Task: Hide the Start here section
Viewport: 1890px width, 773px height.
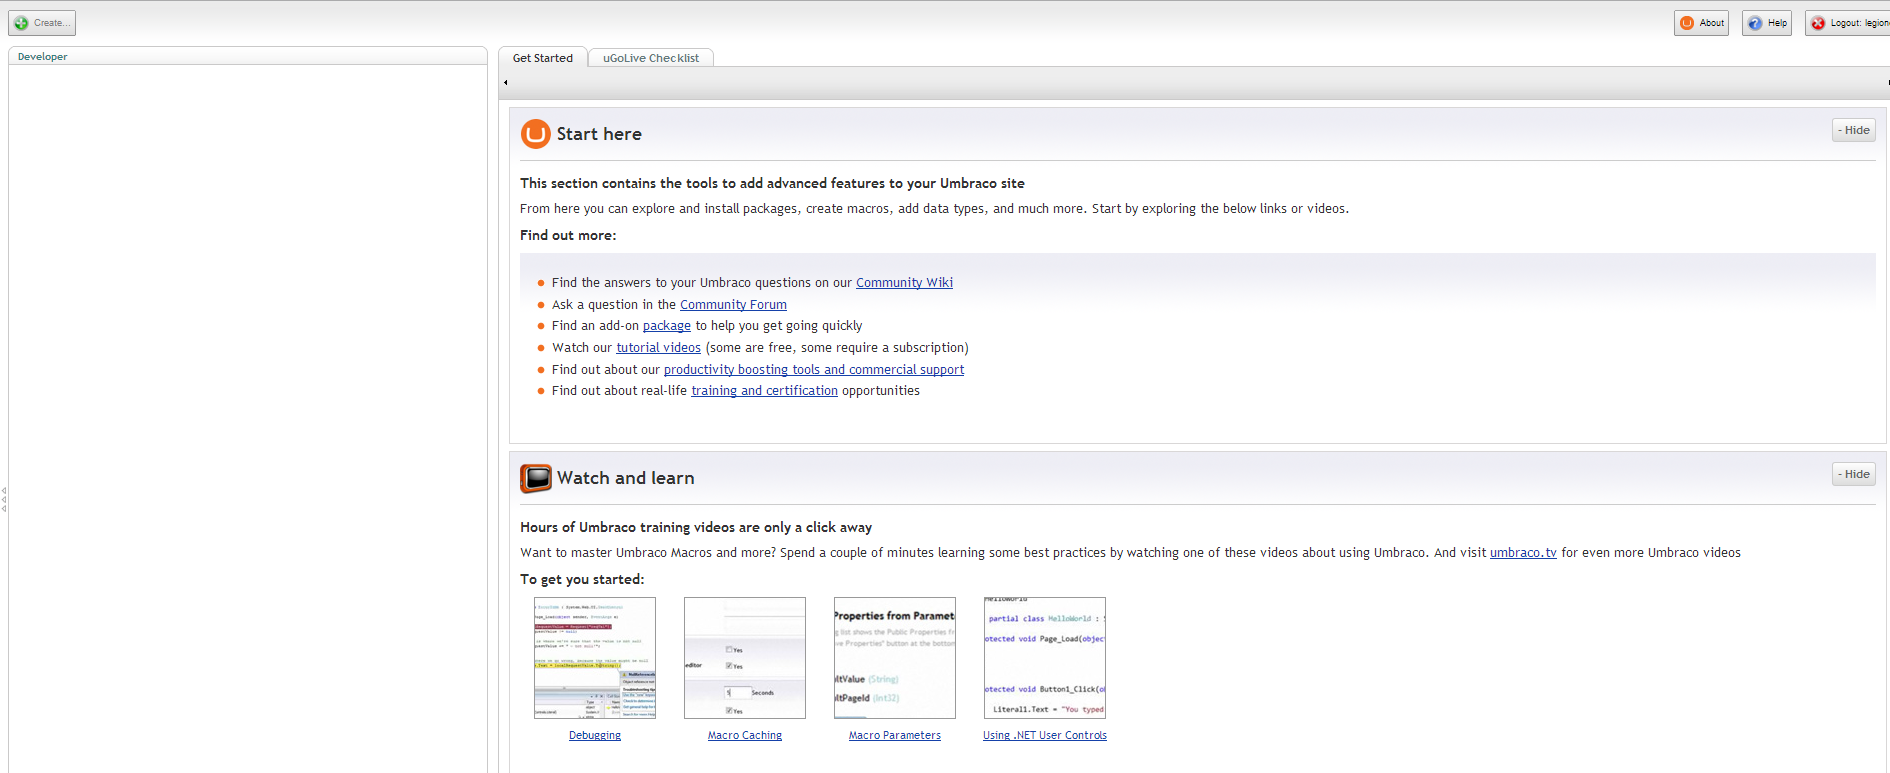Action: (1854, 130)
